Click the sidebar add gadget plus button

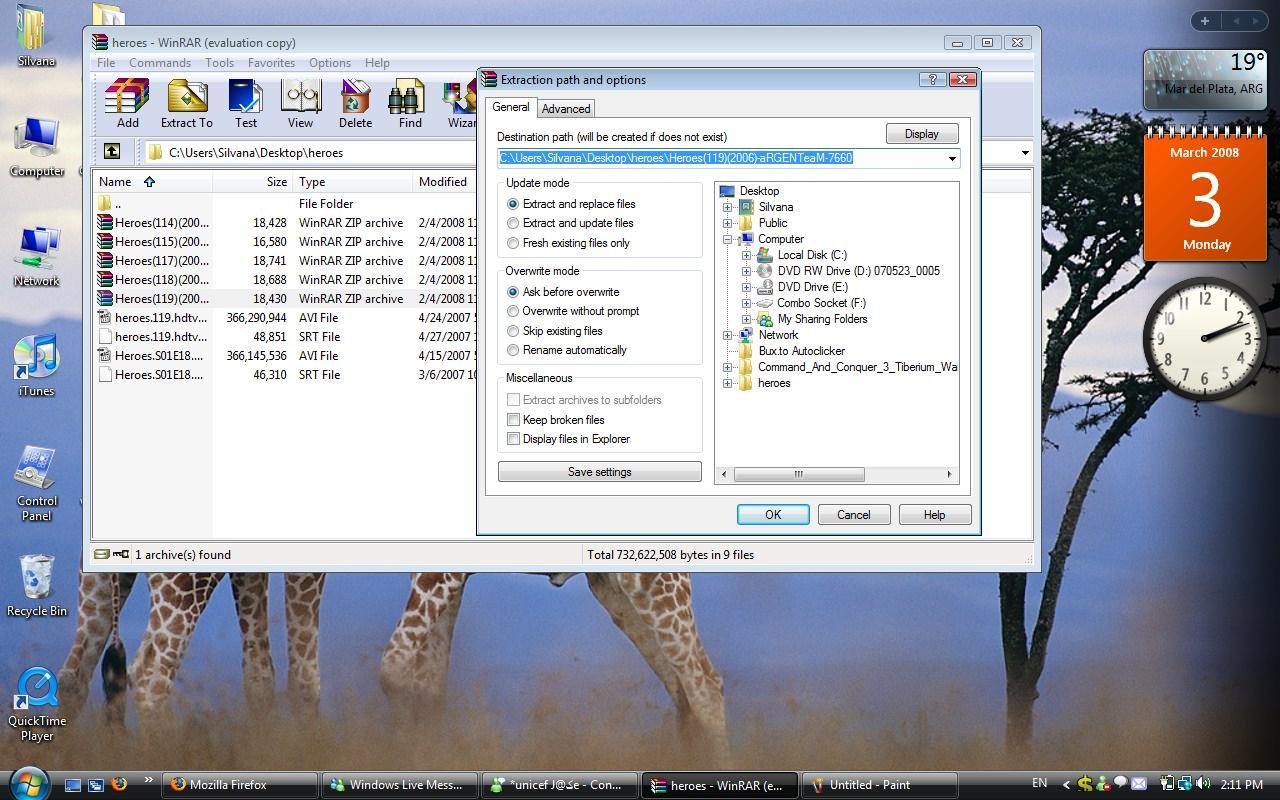1205,20
